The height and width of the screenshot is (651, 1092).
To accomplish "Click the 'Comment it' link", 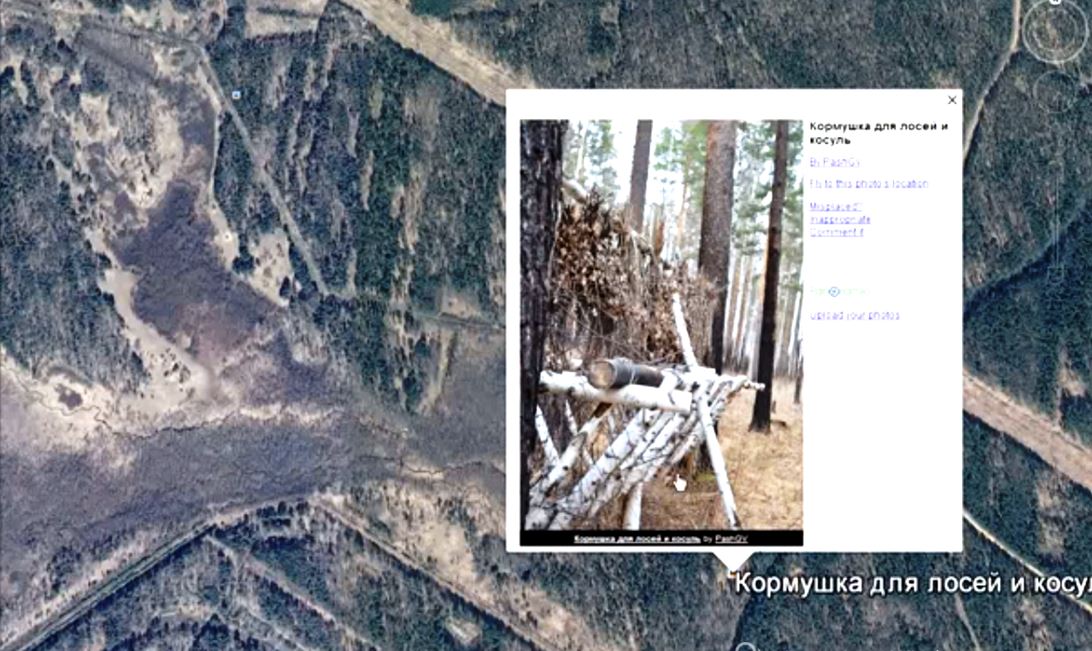I will (836, 232).
